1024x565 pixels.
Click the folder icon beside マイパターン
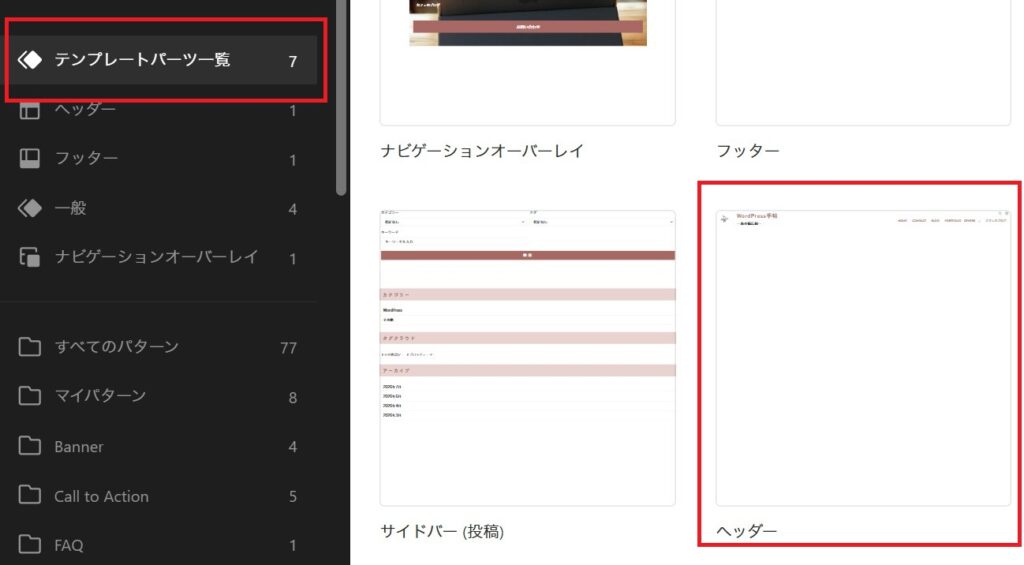pyautogui.click(x=29, y=396)
